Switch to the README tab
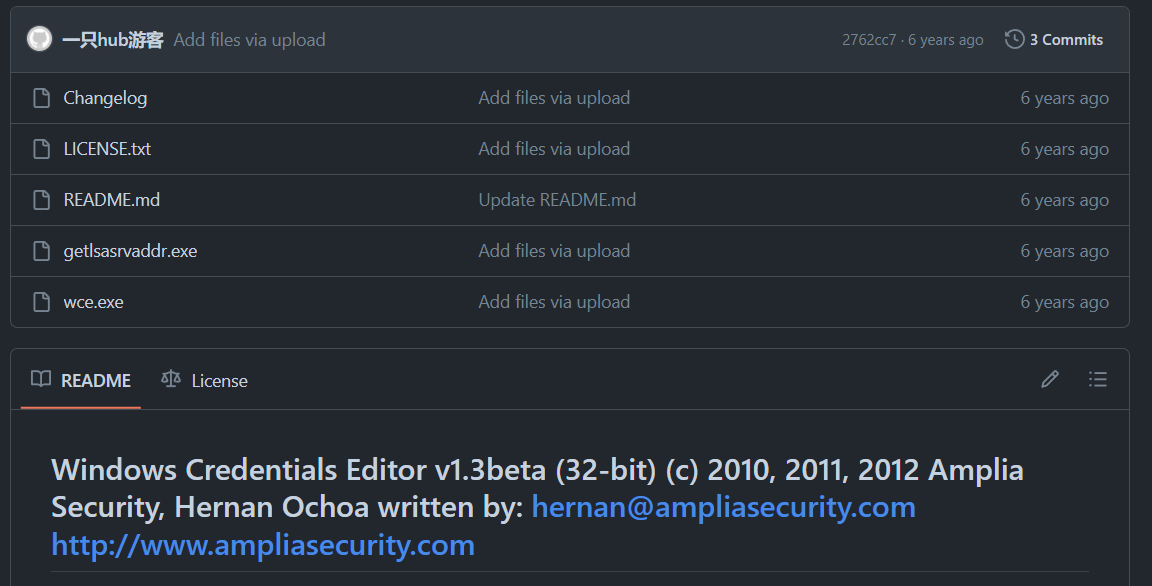1152x586 pixels. [81, 380]
